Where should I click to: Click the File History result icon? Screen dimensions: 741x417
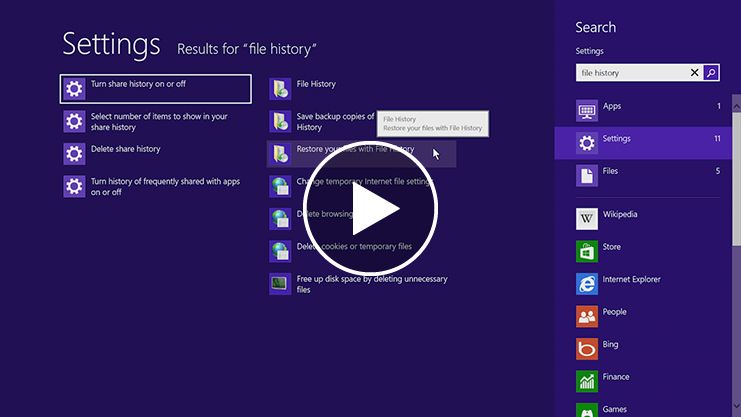coord(280,89)
